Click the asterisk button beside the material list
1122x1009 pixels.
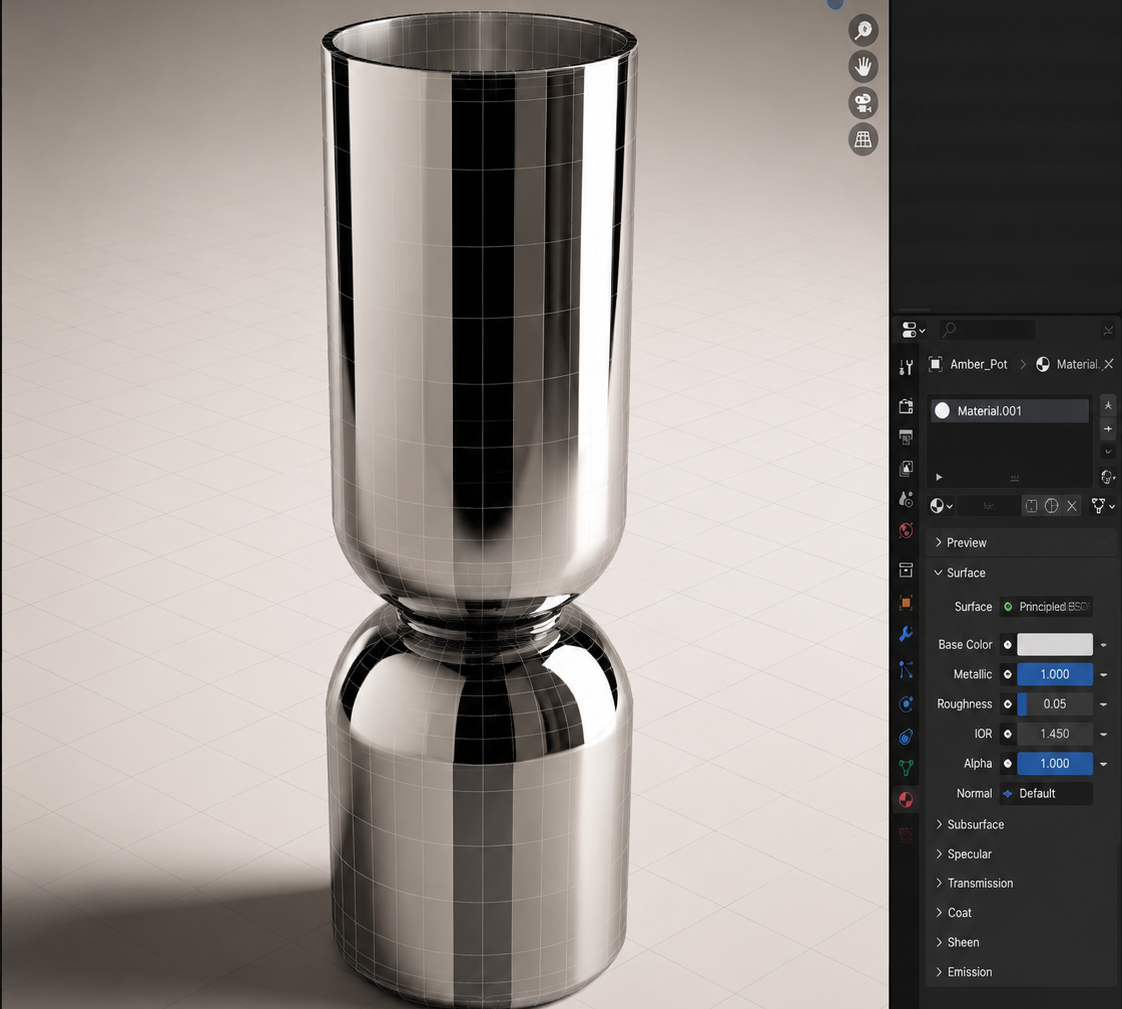(1108, 406)
